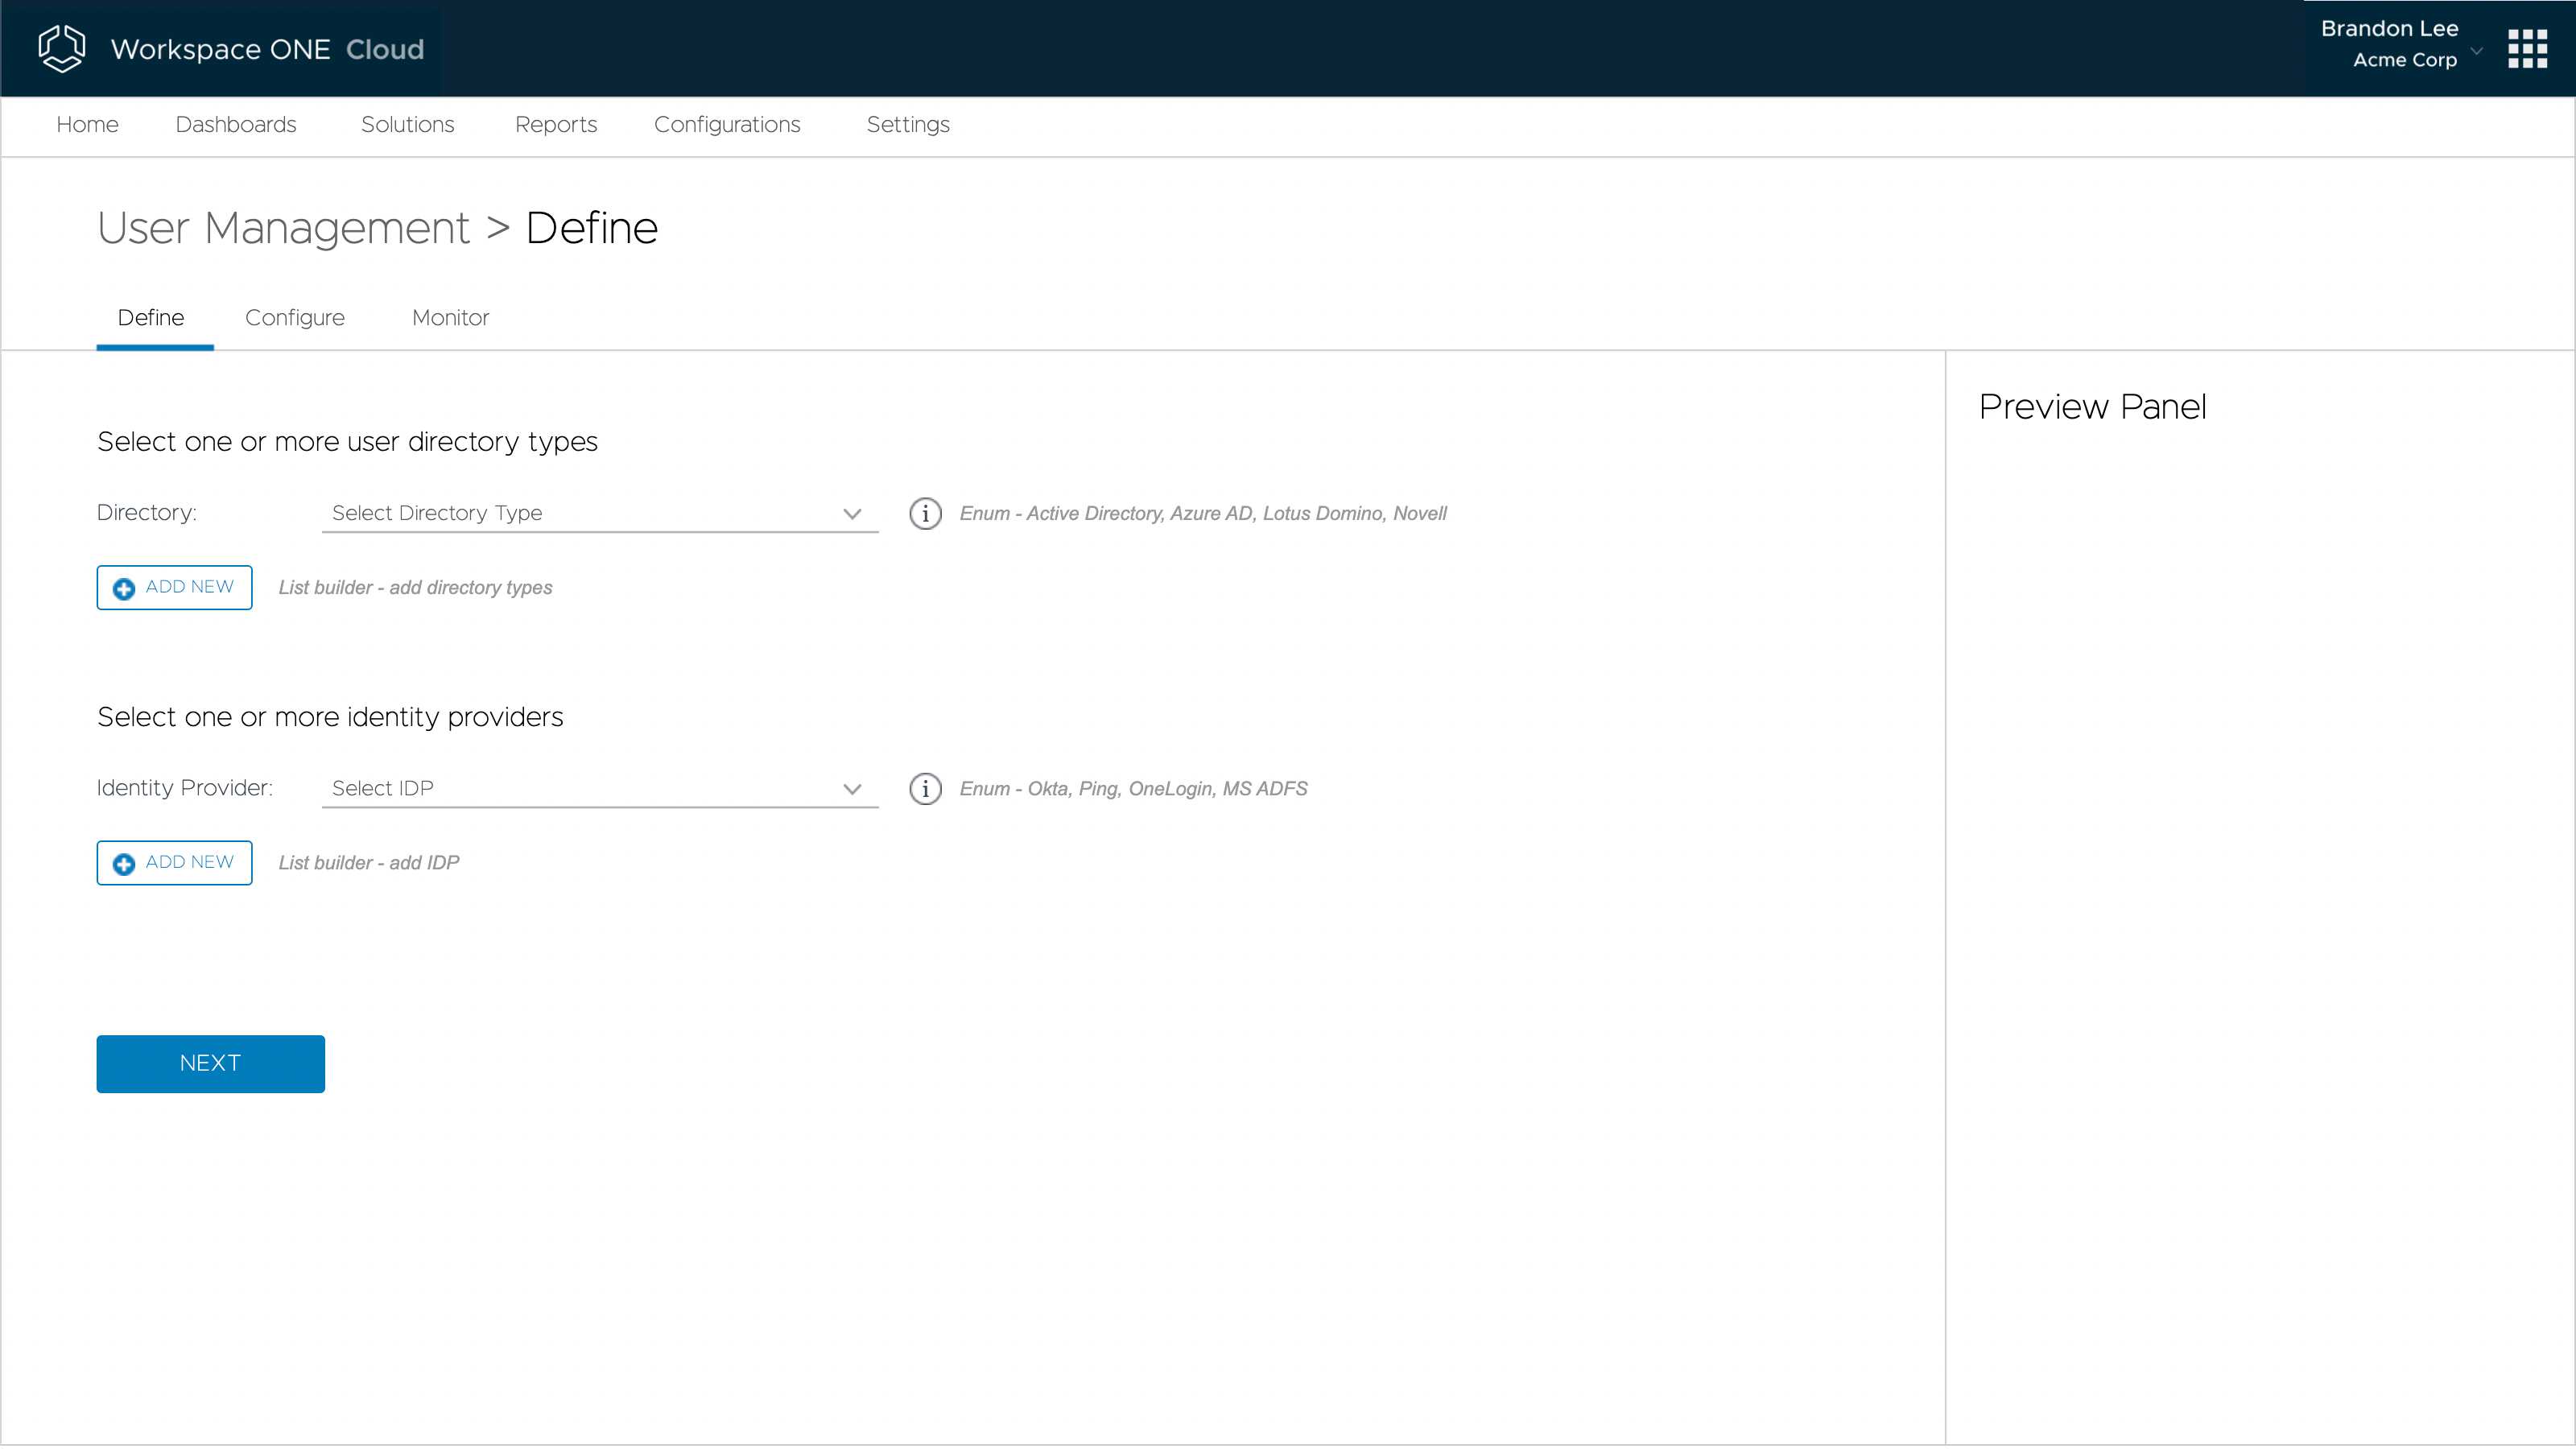Expand the Brandon Lee account chevron
Screen dimensions: 2576x1449
2476,50
